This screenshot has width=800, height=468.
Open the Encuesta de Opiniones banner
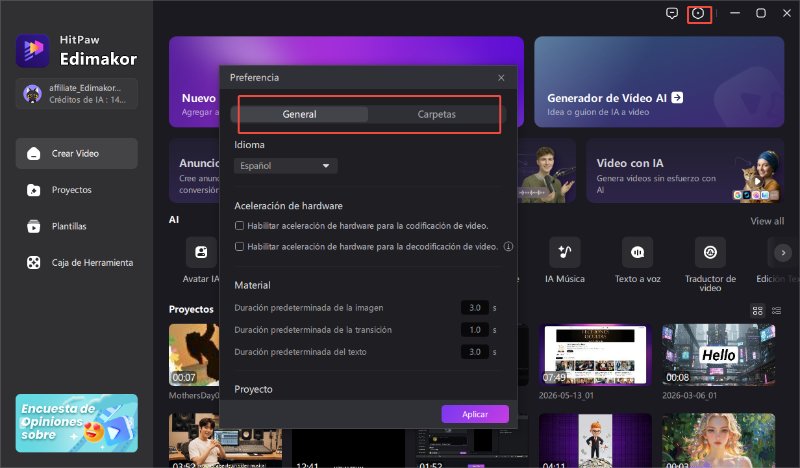coord(77,423)
